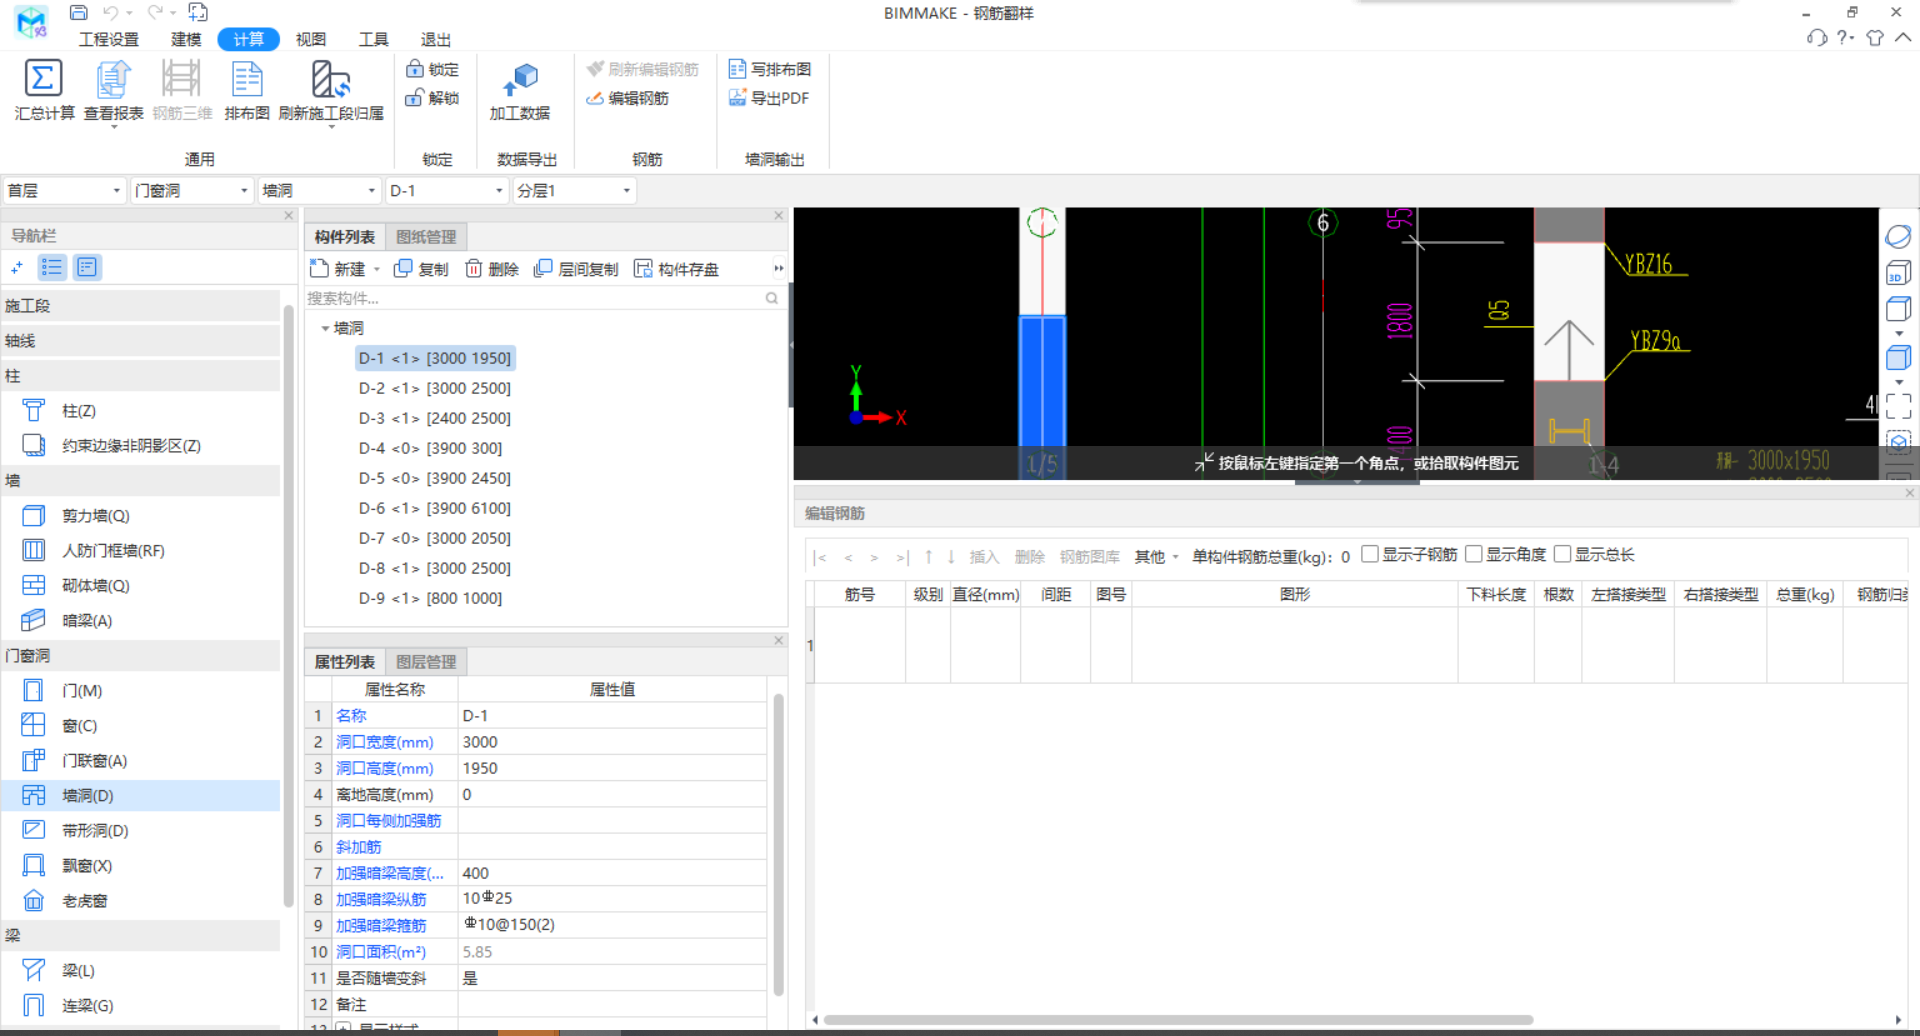Image resolution: width=1920 pixels, height=1036 pixels.
Task: Open the 排布图 layout diagram
Action: coord(247,90)
